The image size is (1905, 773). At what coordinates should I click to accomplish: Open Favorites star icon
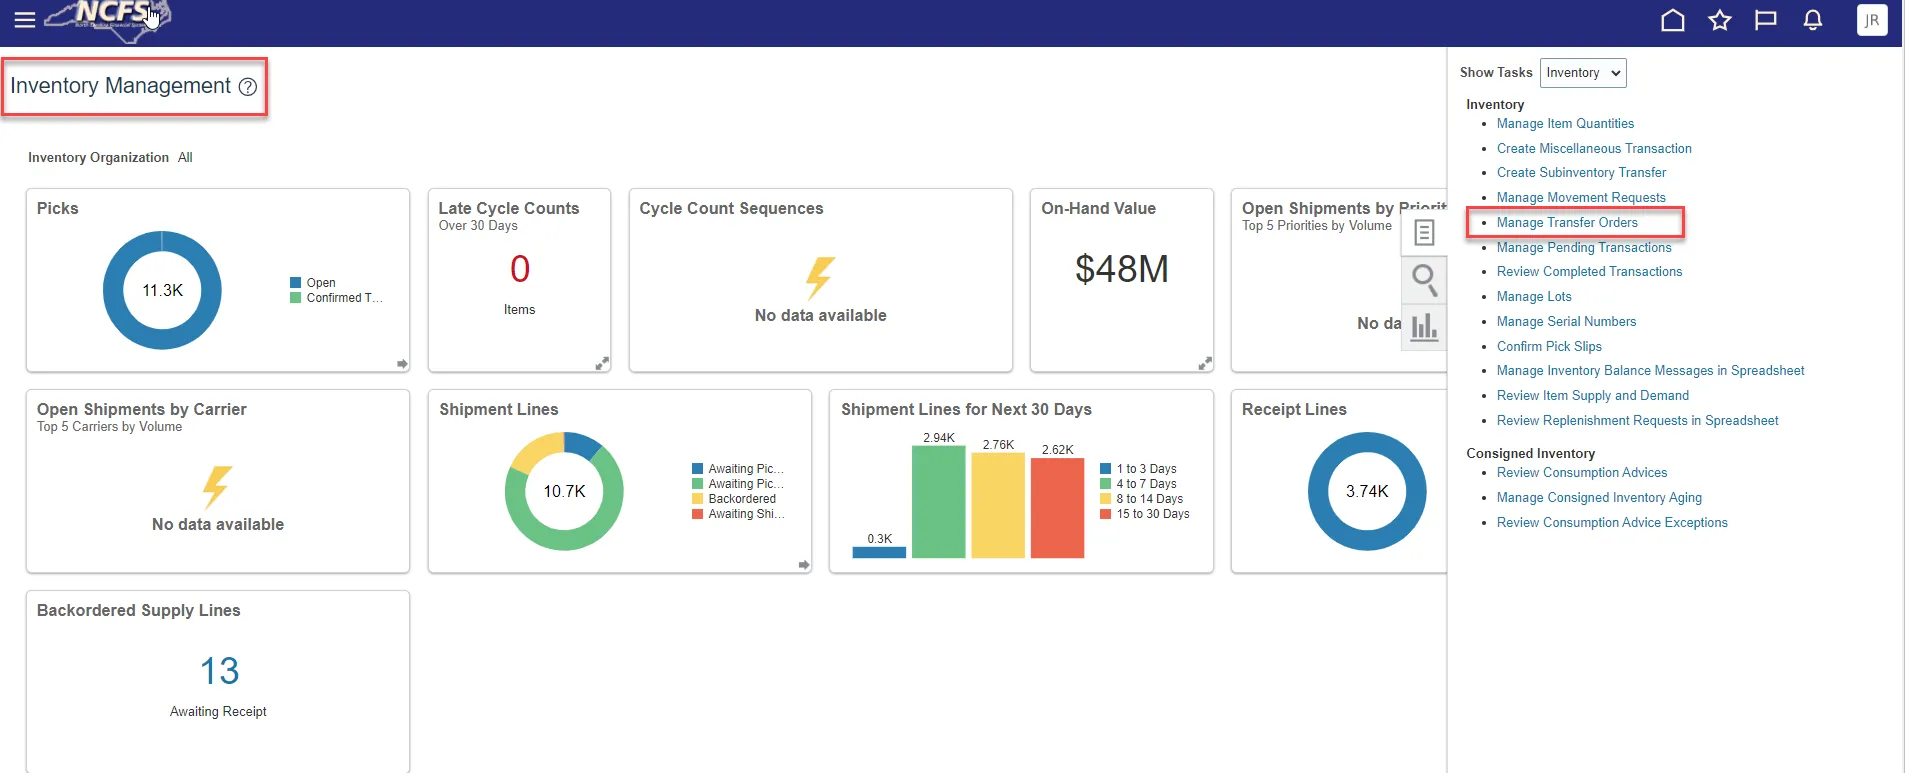point(1719,20)
